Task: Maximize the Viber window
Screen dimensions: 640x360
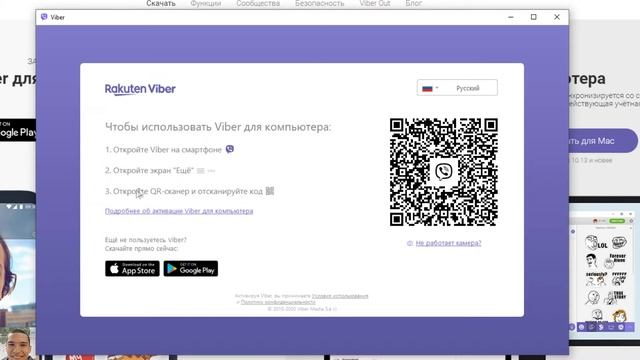Action: coord(533,17)
